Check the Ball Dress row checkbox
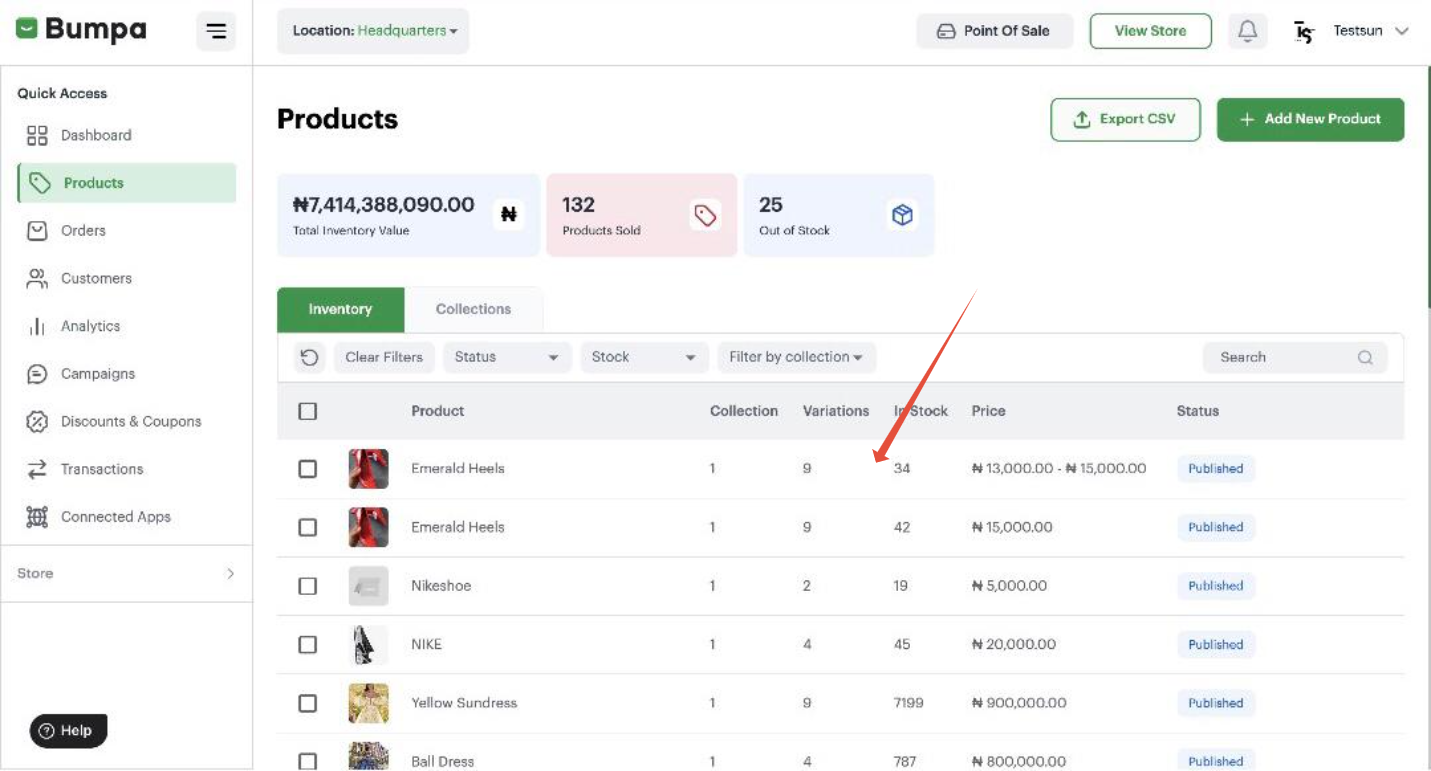This screenshot has width=1431, height=771. [308, 761]
